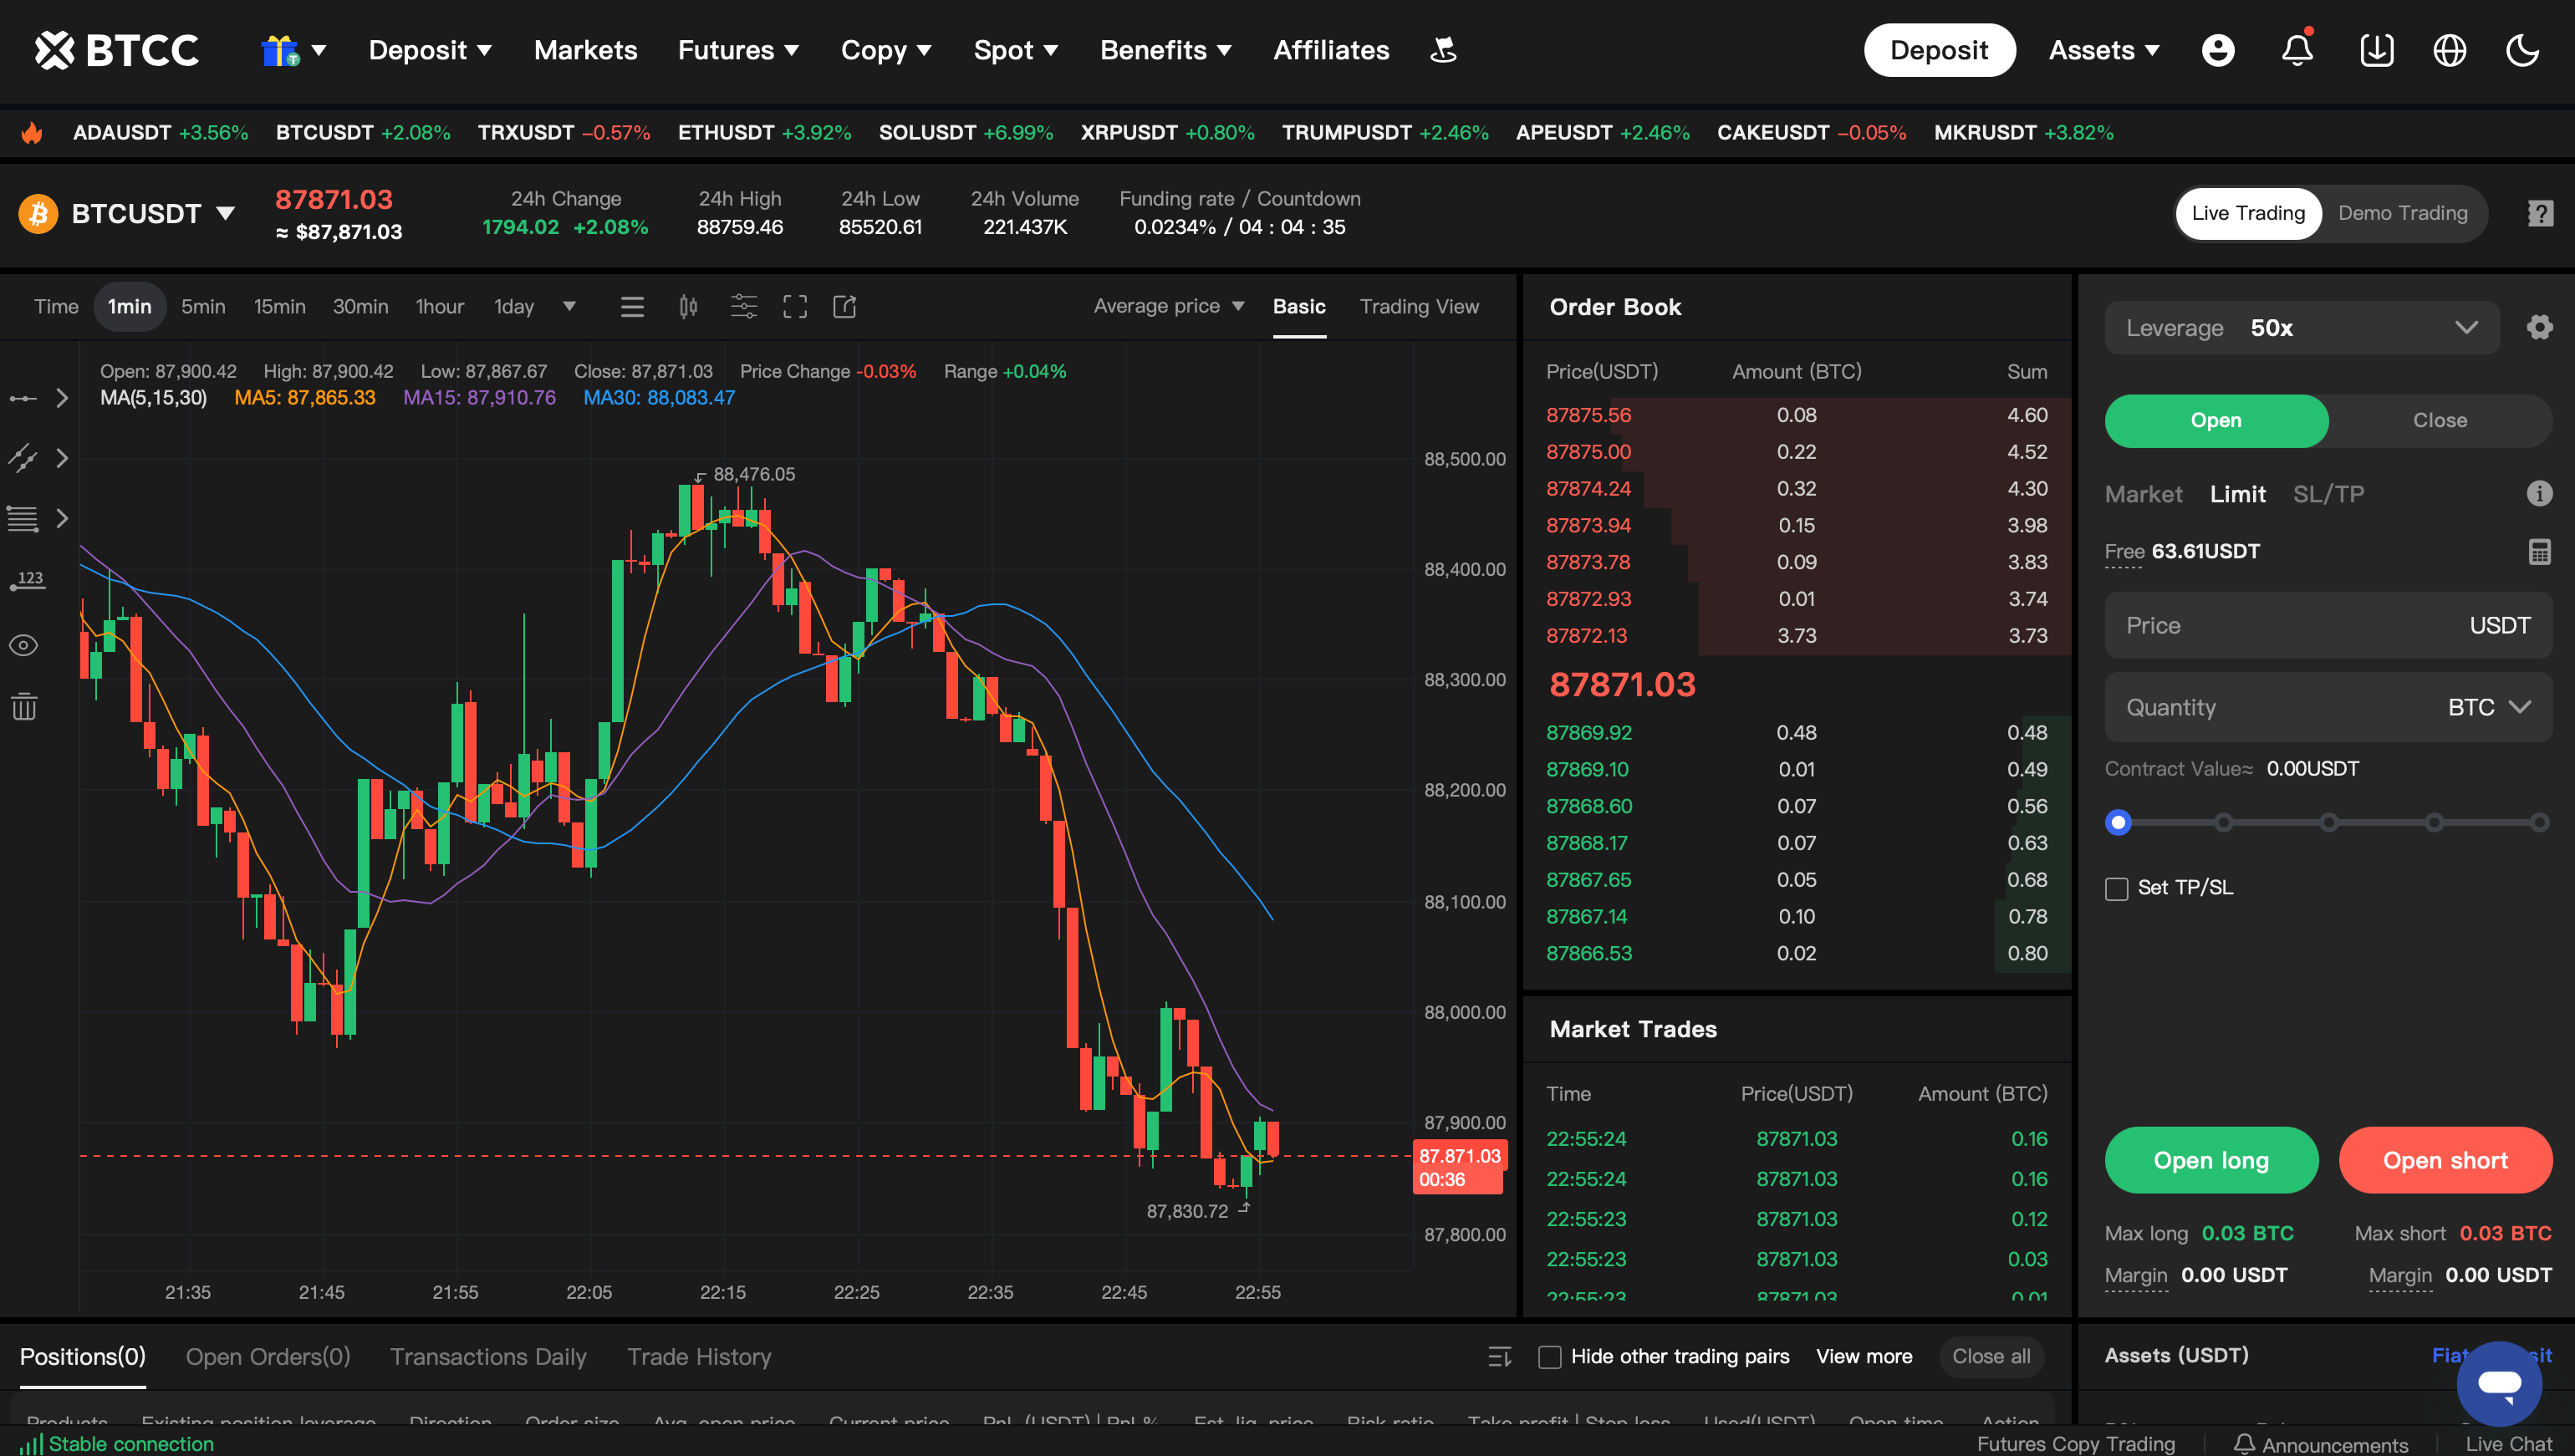Open the Assets dropdown

2104,50
